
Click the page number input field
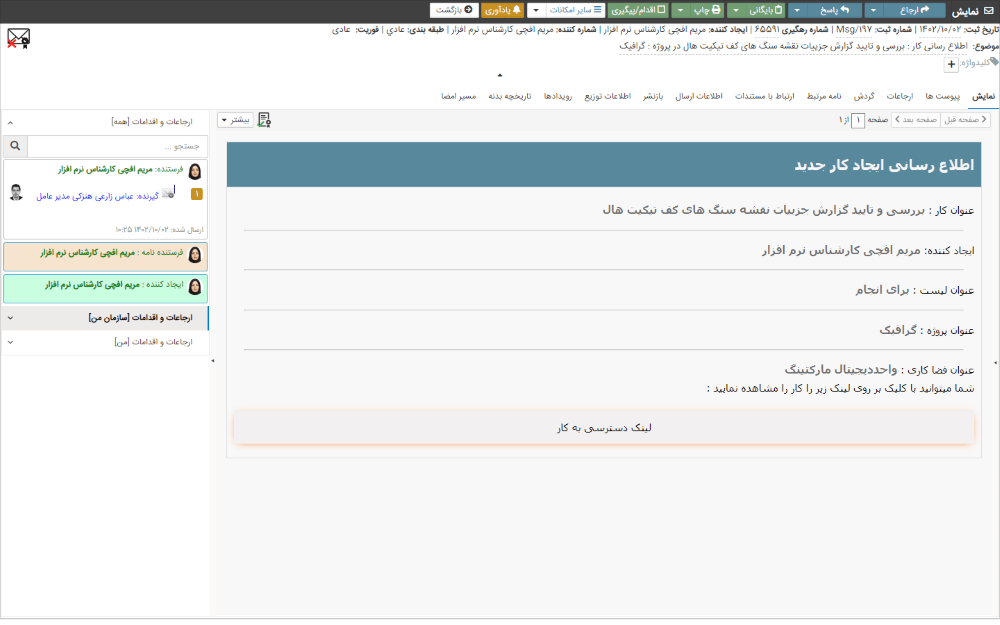coord(858,120)
